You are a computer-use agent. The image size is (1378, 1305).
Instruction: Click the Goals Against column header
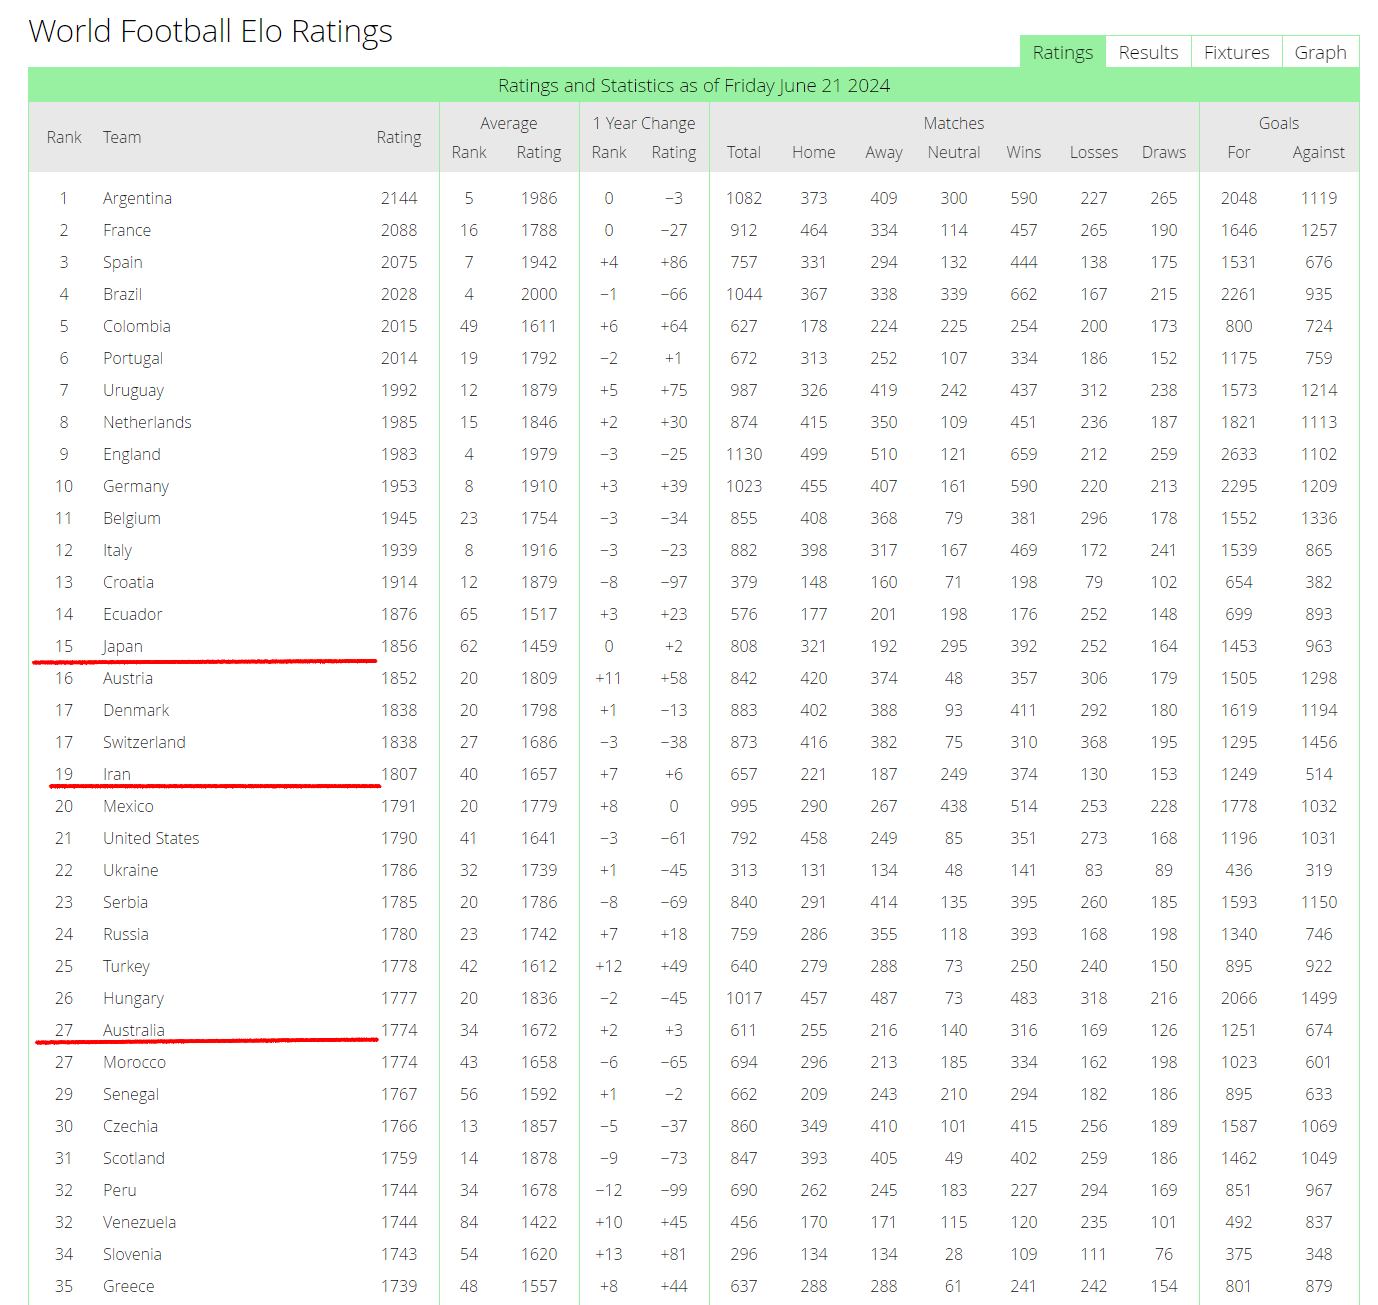[1318, 152]
